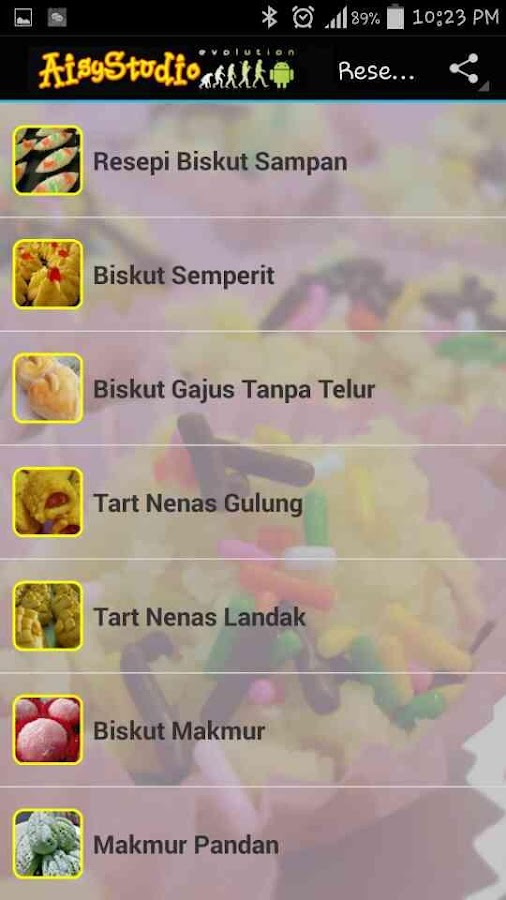
Task: Tap the Makmur Pandan list entry
Action: click(253, 843)
